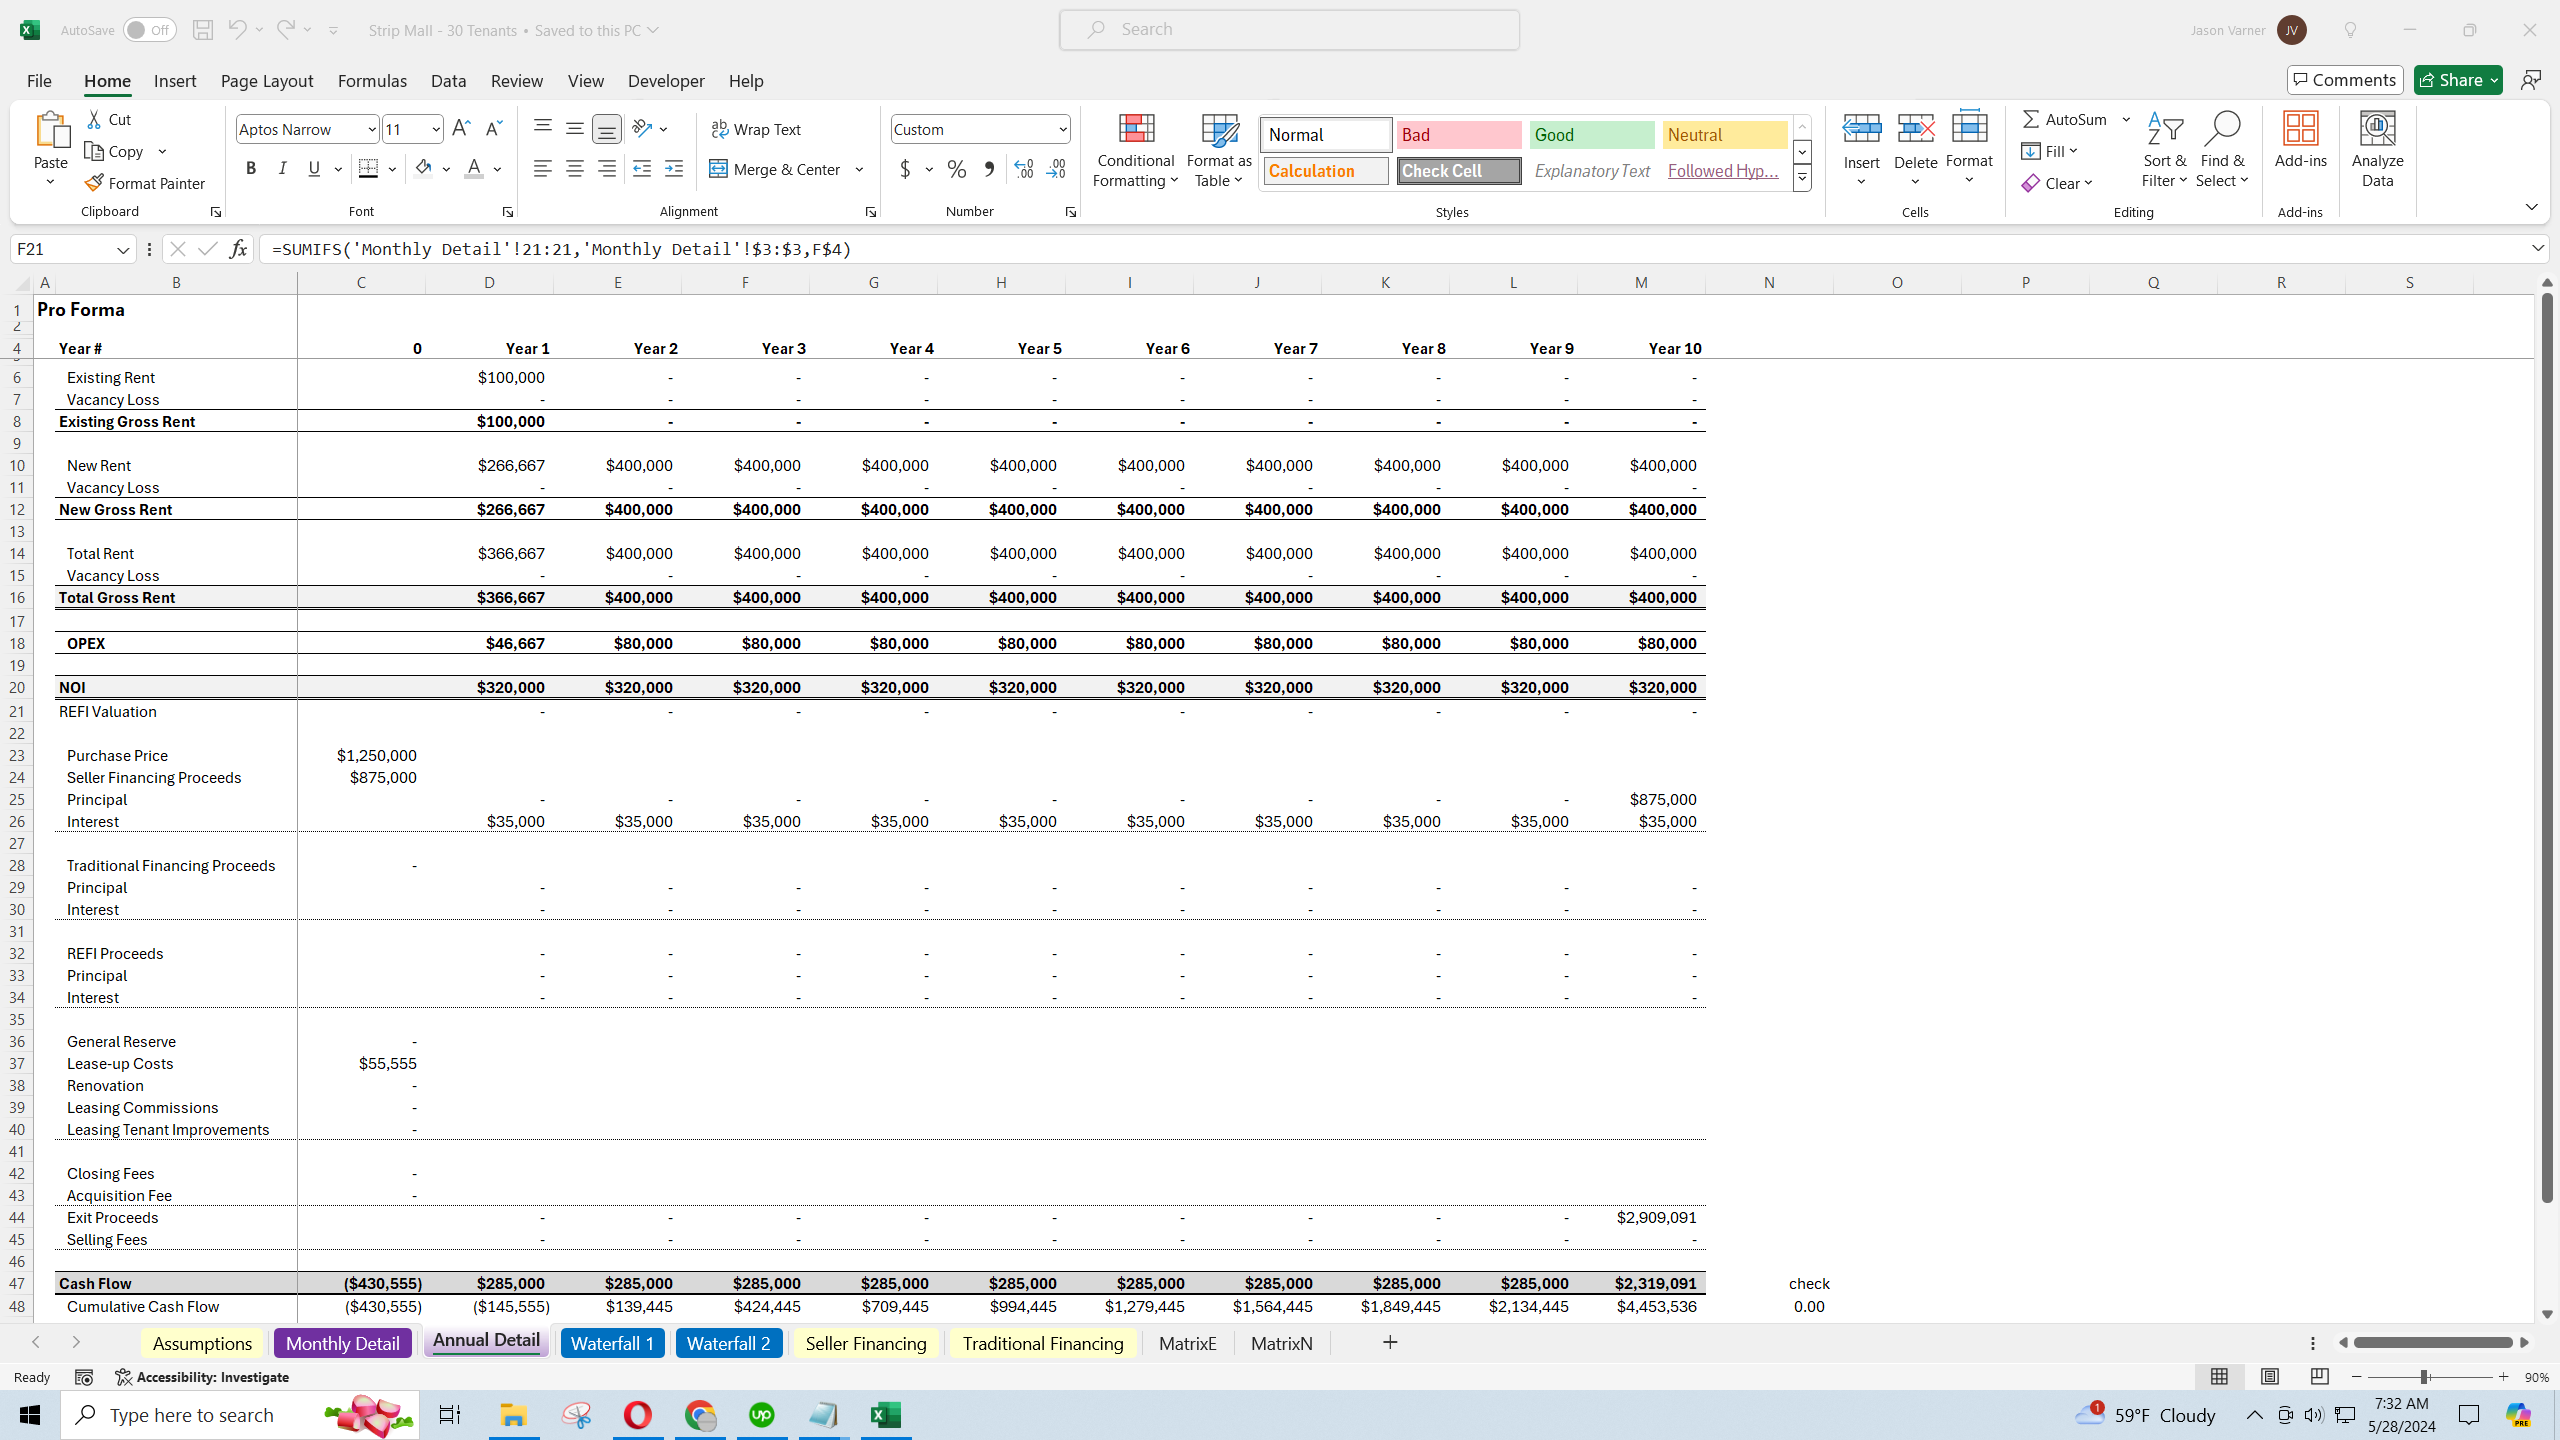Image resolution: width=2560 pixels, height=1440 pixels.
Task: Click the Undo arrow icon
Action: tap(236, 30)
